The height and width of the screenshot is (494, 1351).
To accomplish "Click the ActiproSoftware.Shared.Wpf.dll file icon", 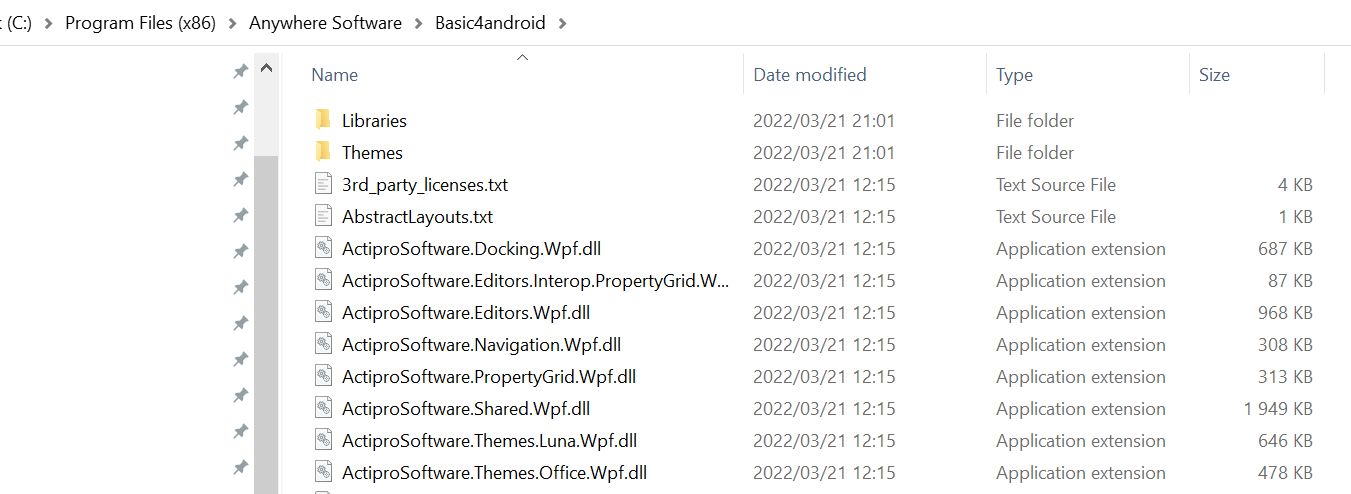I will click(x=323, y=408).
